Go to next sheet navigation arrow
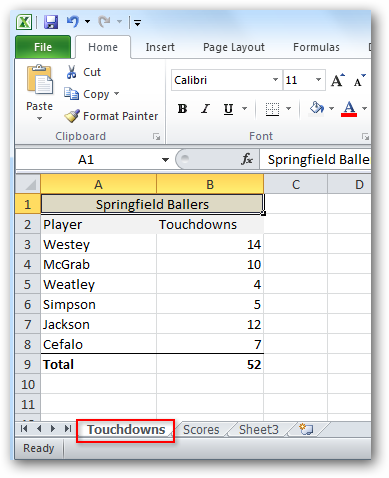Image resolution: width=389 pixels, height=478 pixels. tap(53, 429)
